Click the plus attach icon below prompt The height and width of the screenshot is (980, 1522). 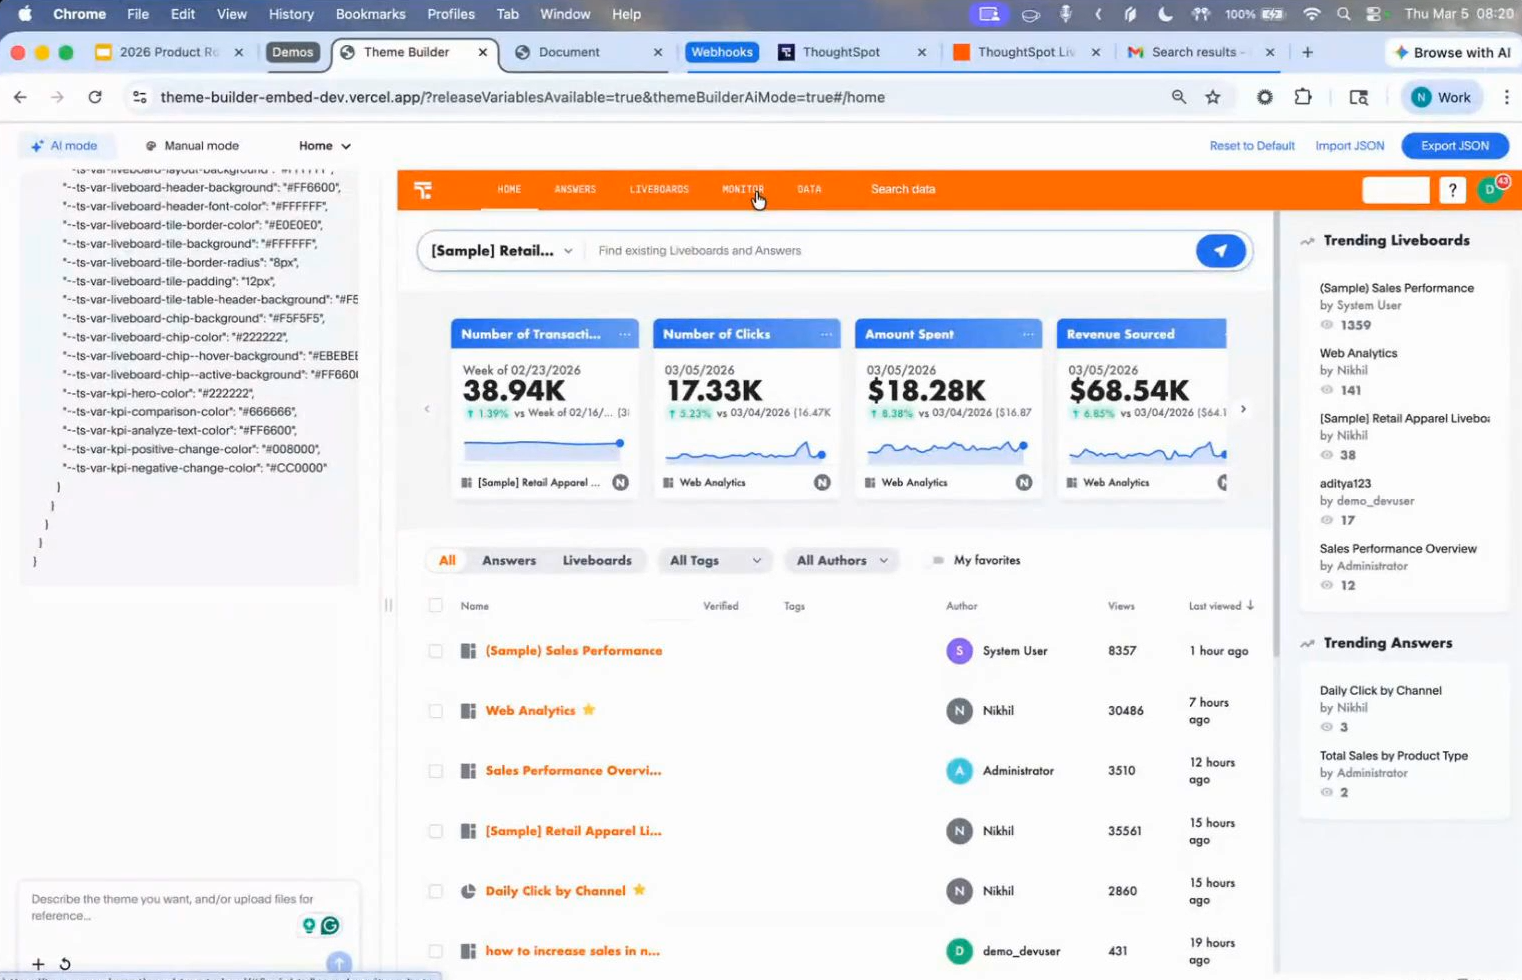[x=38, y=964]
